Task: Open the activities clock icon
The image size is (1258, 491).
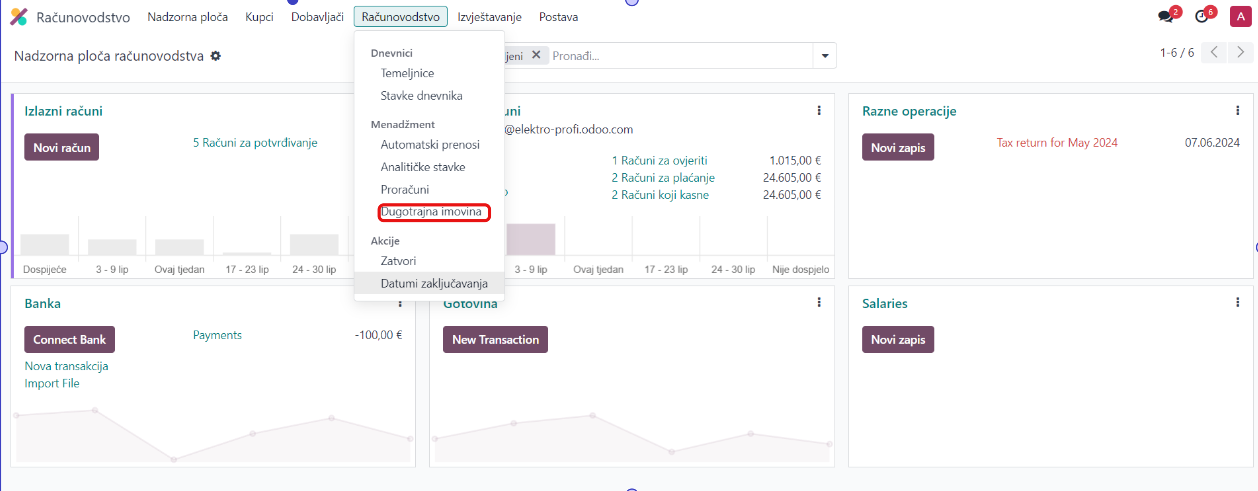Action: [1201, 17]
